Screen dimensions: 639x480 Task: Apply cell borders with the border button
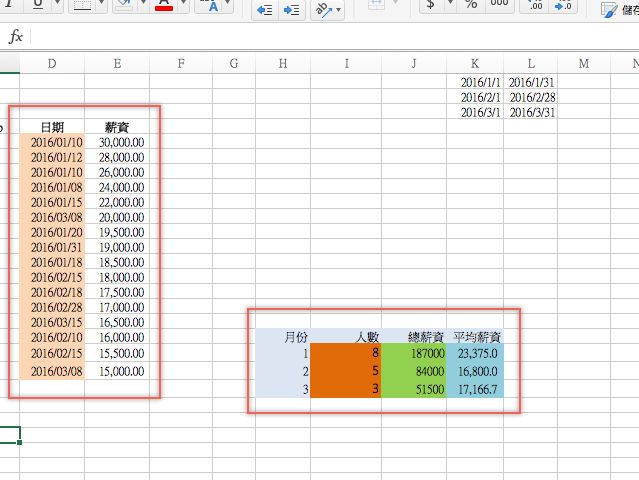pyautogui.click(x=82, y=5)
